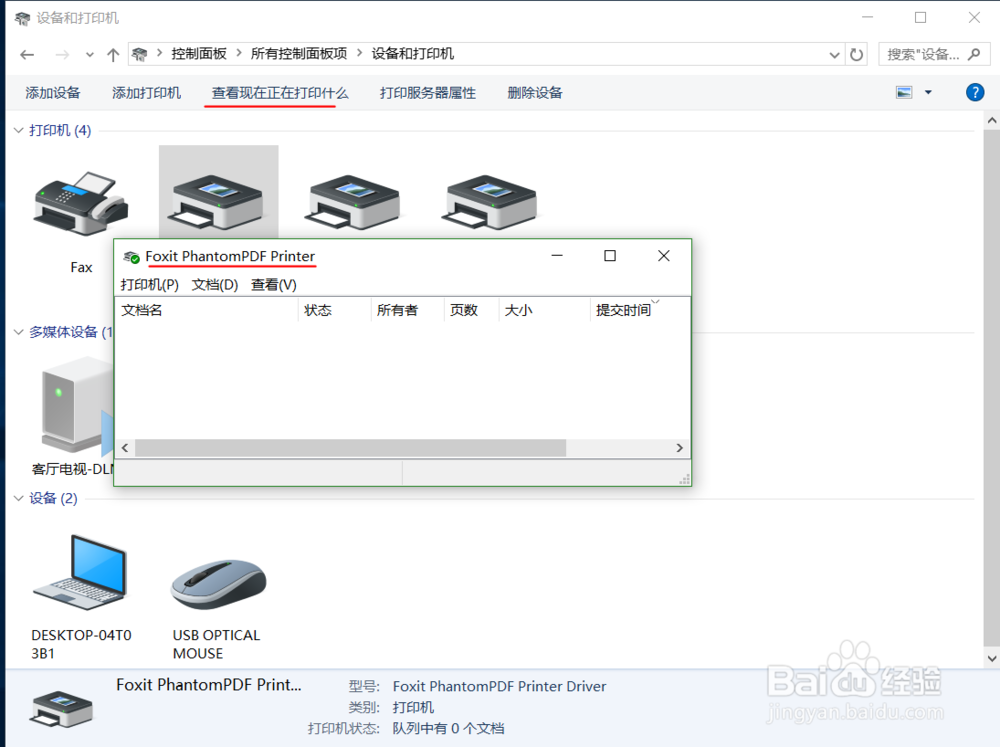
Task: Sort queue by 所有者 column
Action: [408, 310]
